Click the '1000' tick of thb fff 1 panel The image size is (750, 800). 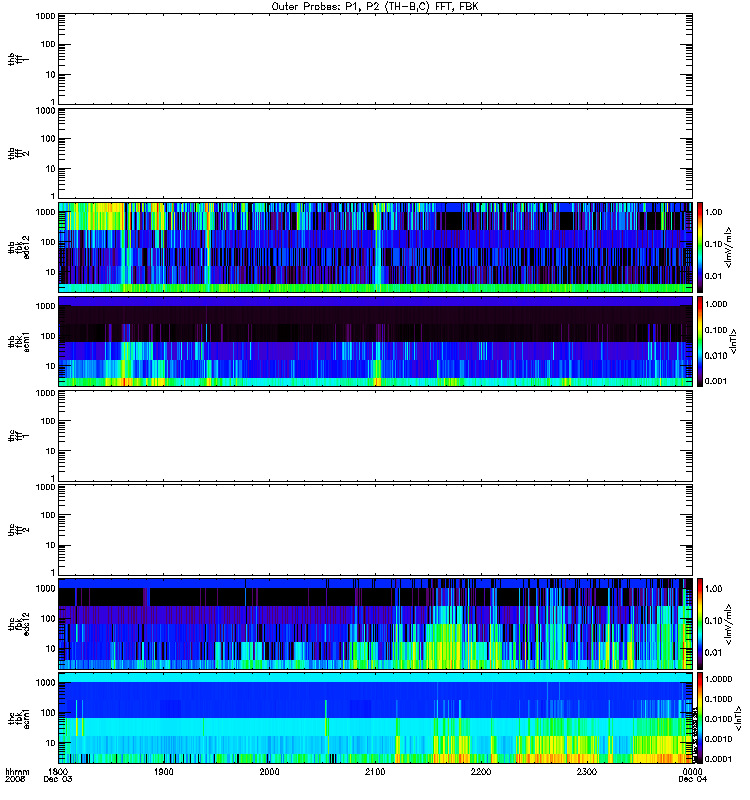[x=45, y=16]
